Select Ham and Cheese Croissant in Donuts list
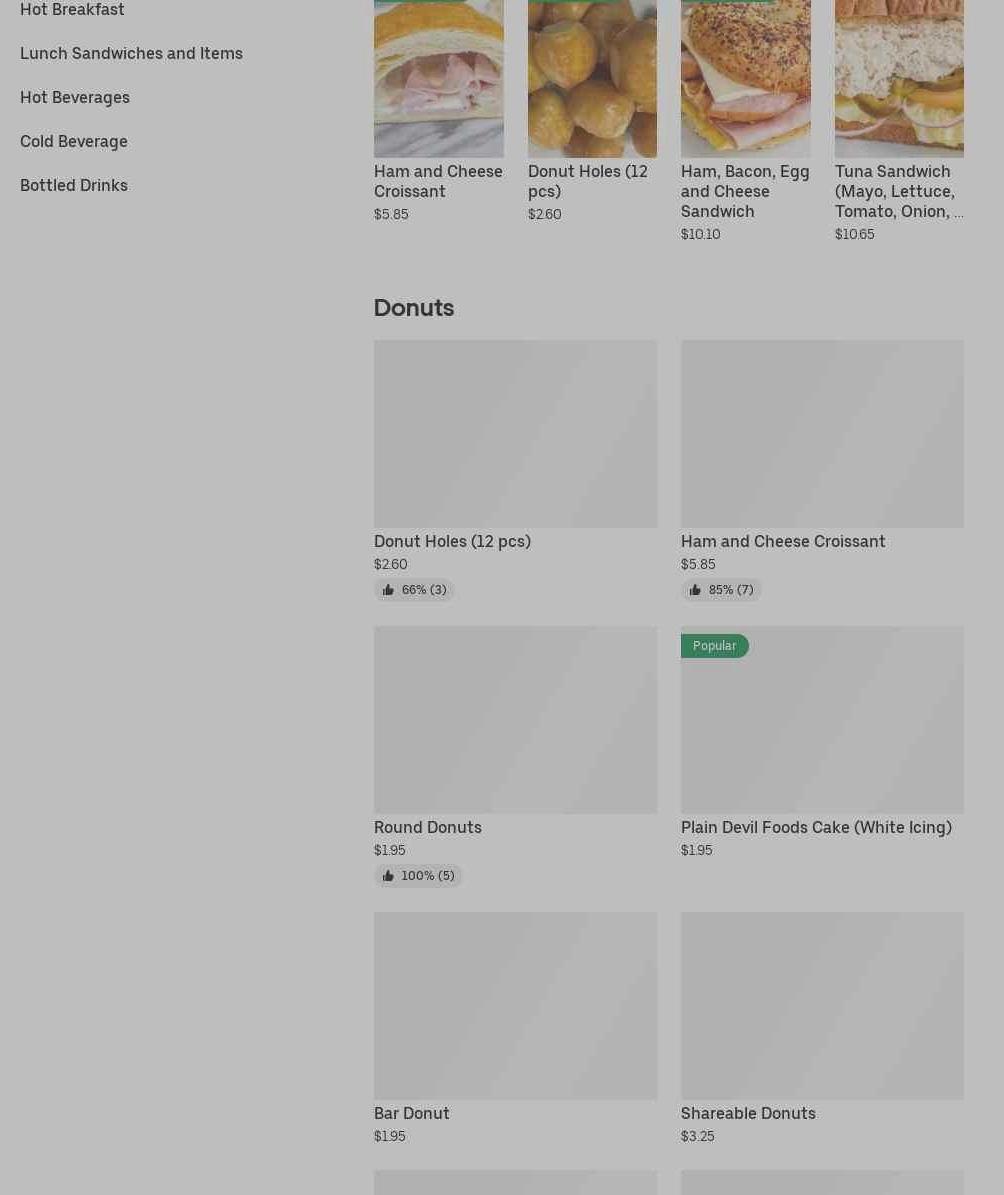 (783, 541)
